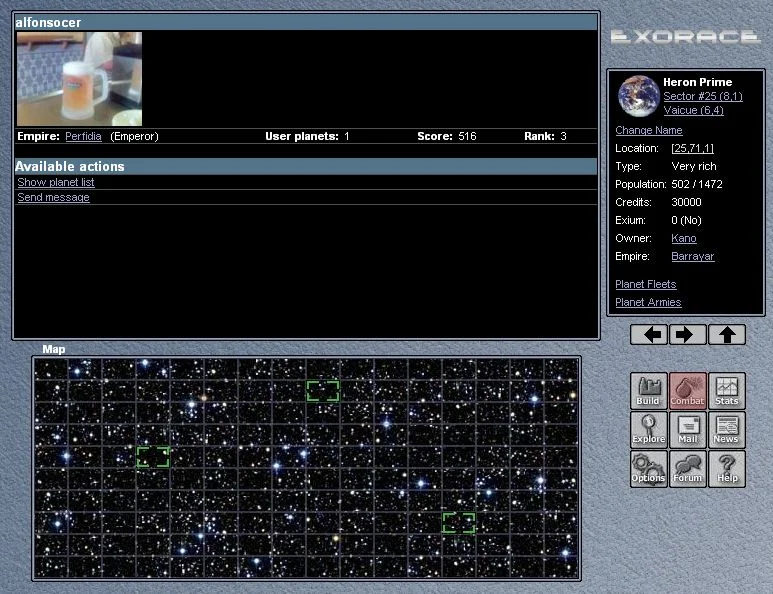Open the News icon
The height and width of the screenshot is (594, 773).
[726, 429]
